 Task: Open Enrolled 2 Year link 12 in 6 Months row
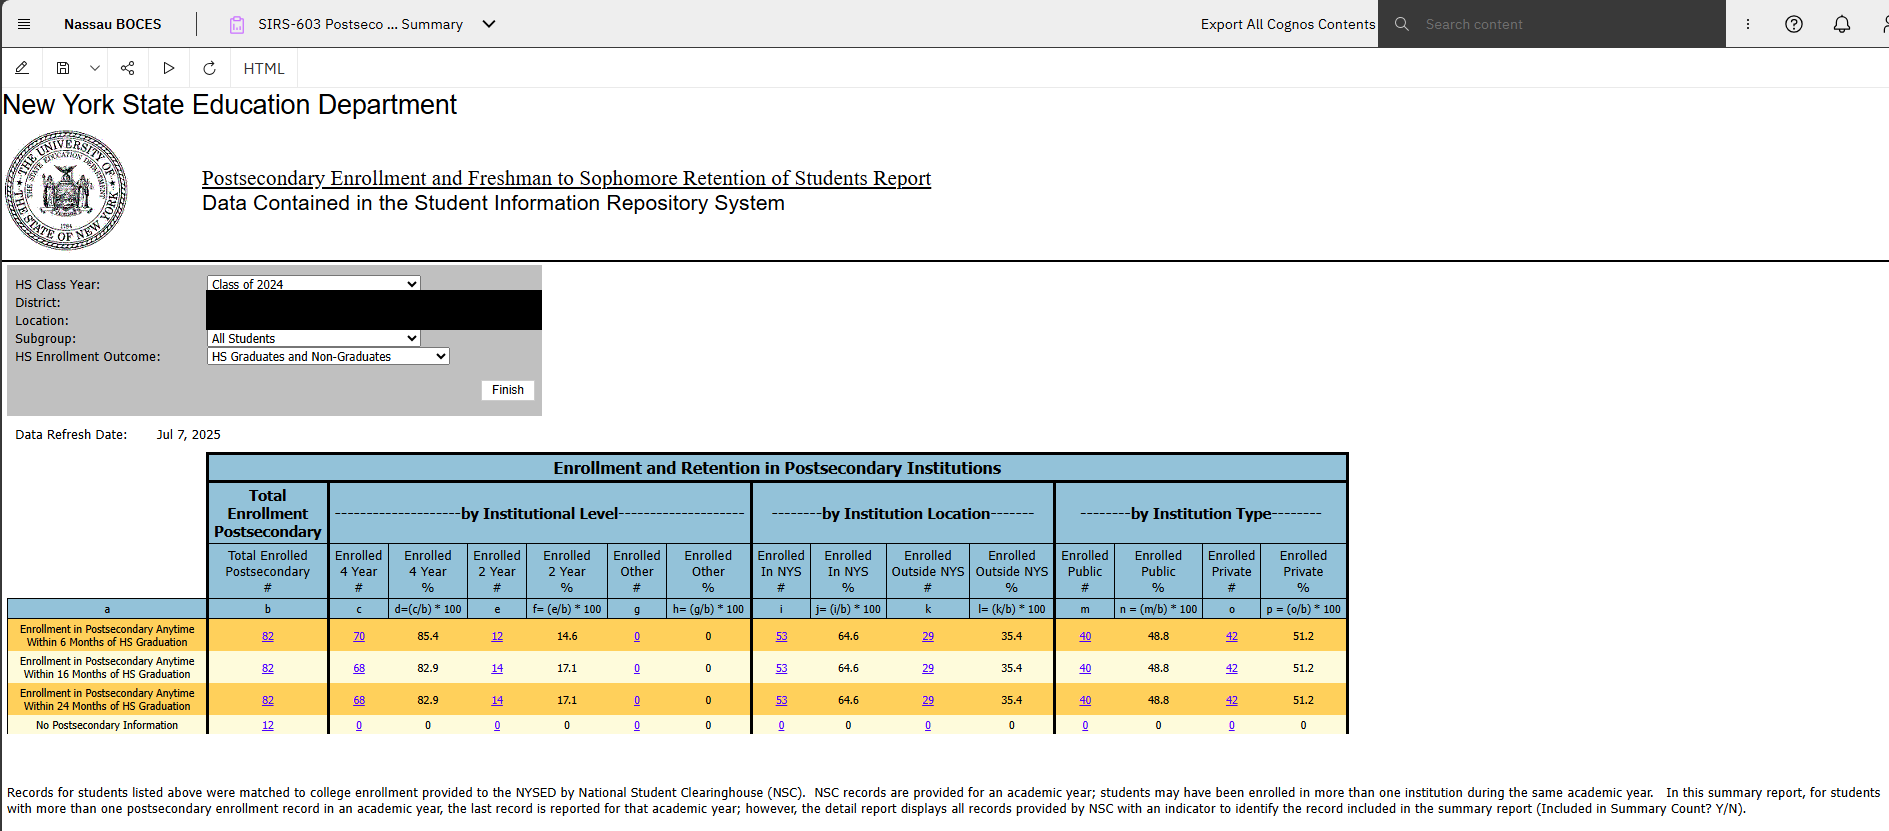point(497,636)
